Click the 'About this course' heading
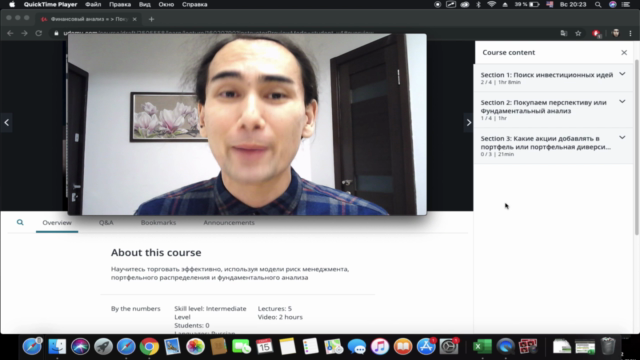This screenshot has height=360, width=640. (156, 252)
